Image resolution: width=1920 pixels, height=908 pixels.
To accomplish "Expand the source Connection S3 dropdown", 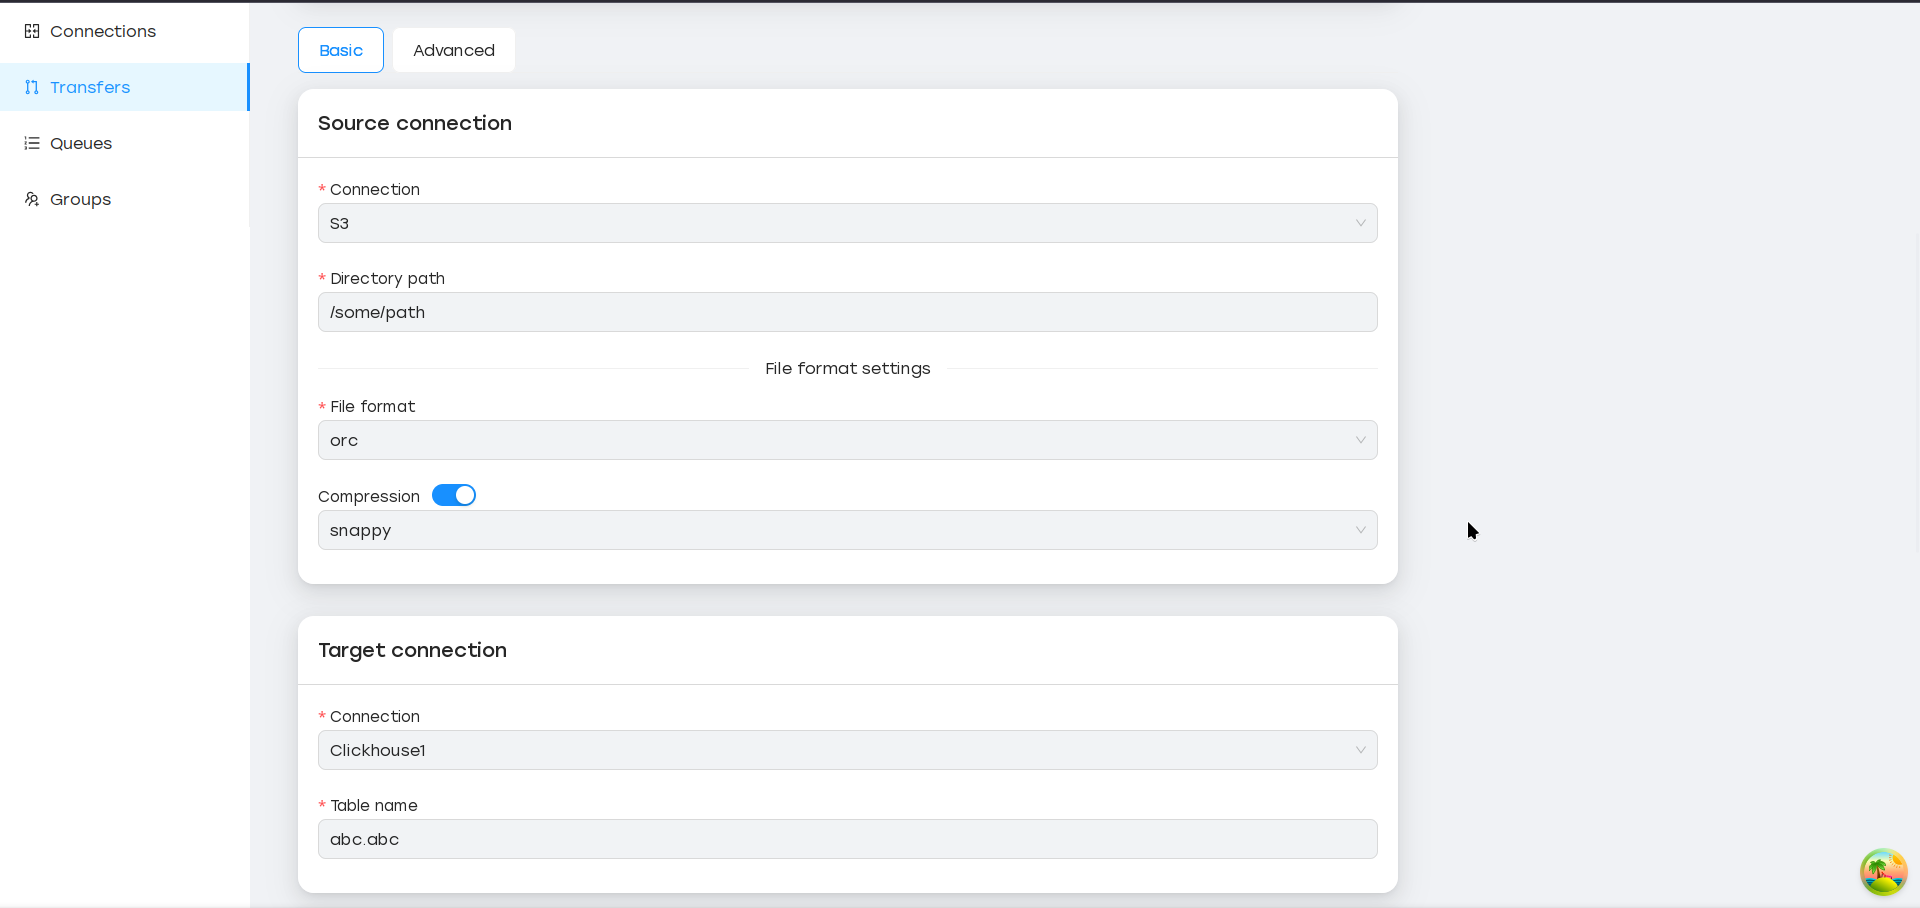I will coord(846,224).
